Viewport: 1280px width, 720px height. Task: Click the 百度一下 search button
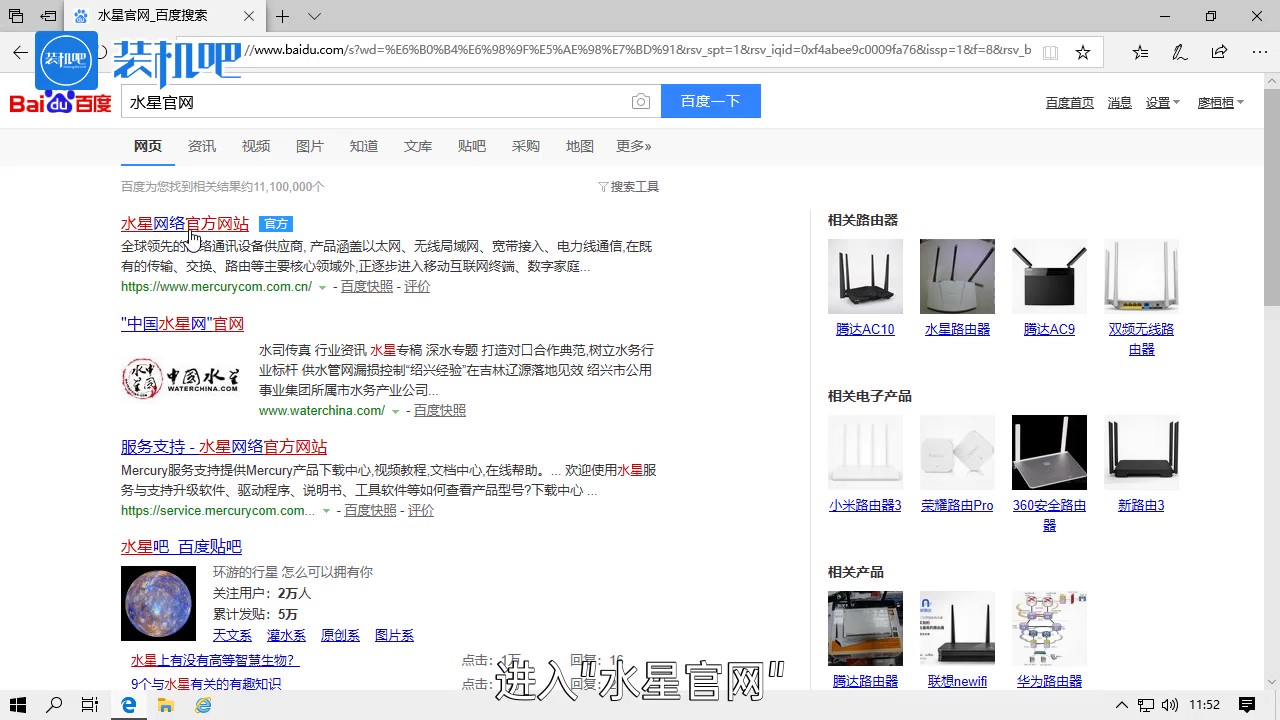click(x=711, y=101)
